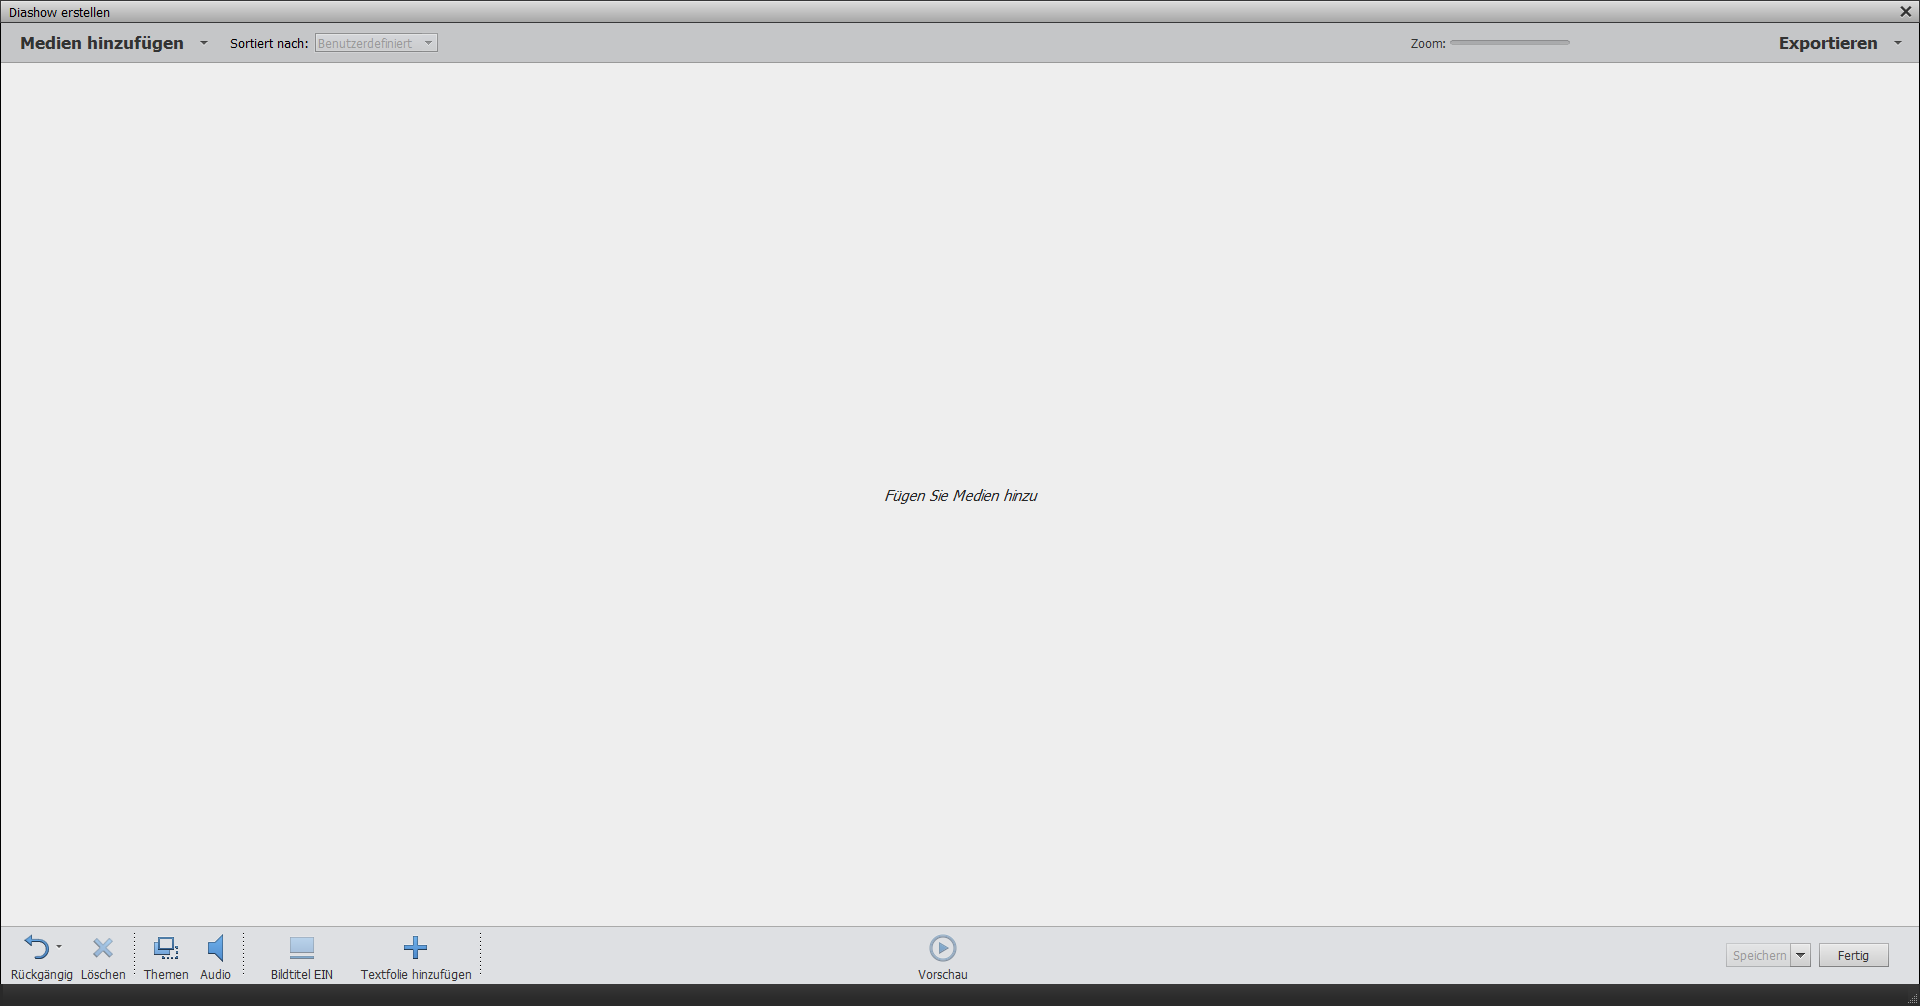Open the Medien hinzufügen menu
This screenshot has height=1006, width=1920.
click(x=102, y=43)
